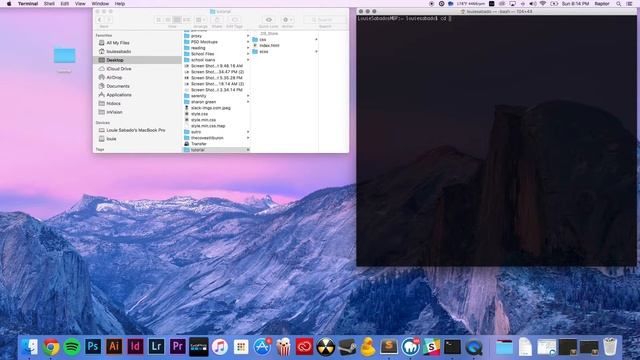This screenshot has height=360, width=640.
Task: Click the Edit Tags toolbar button
Action: pyautogui.click(x=234, y=20)
